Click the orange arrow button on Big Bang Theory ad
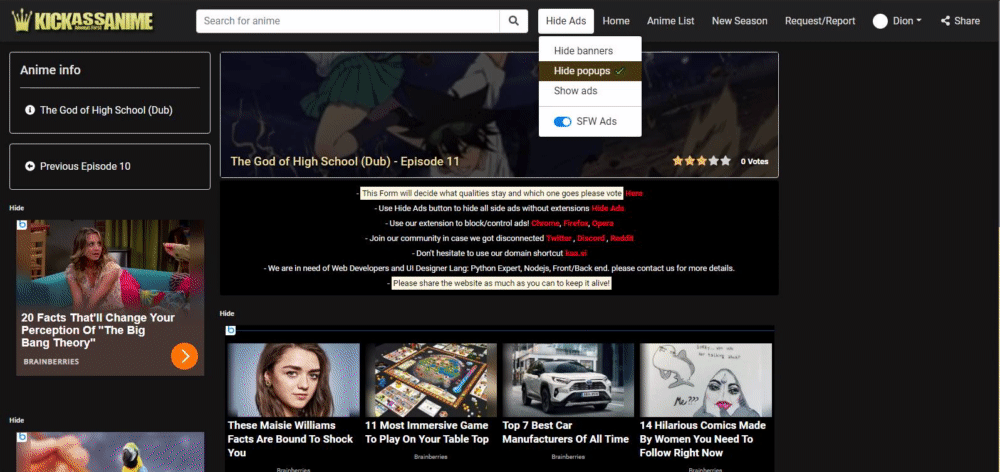Screen dimensions: 1000x472 (184, 356)
